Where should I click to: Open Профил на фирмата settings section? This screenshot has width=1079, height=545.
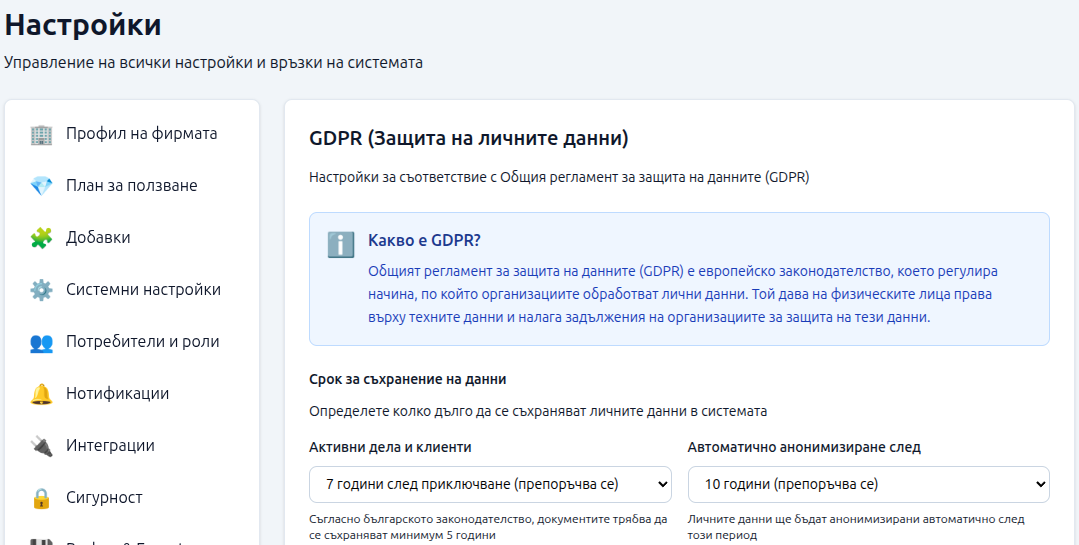(x=132, y=133)
